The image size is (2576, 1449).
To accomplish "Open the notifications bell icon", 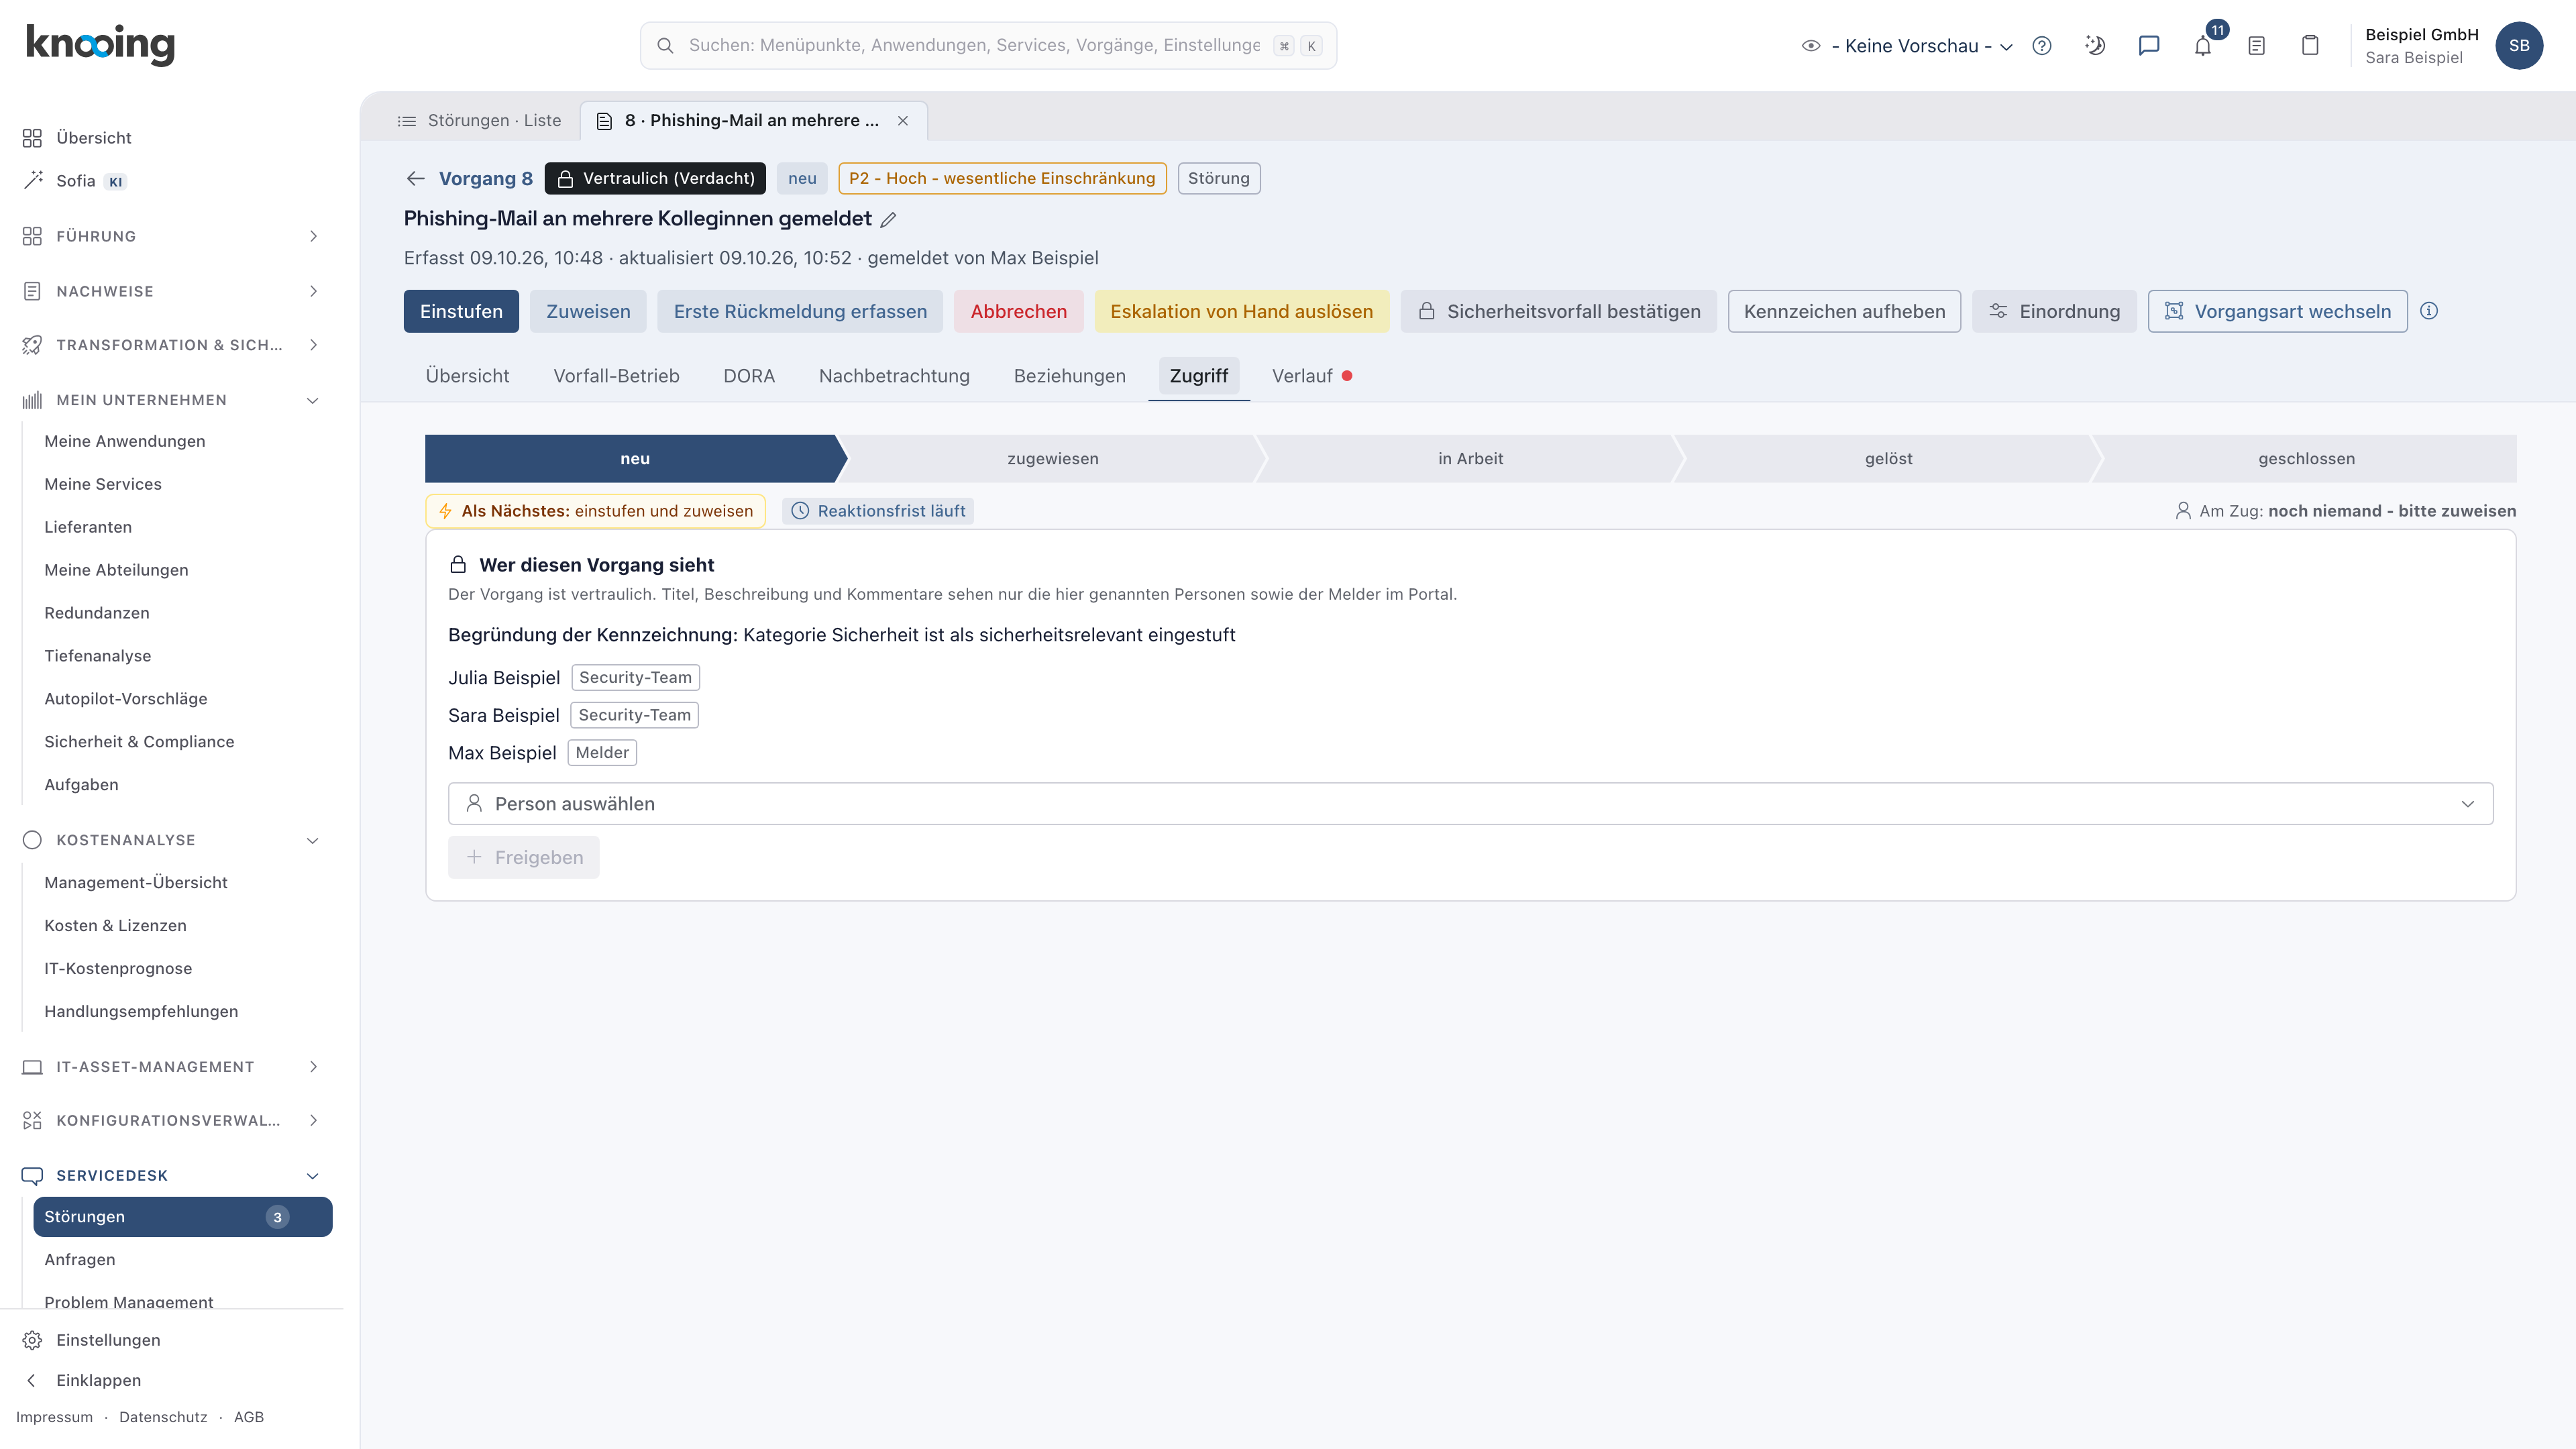I will [2202, 46].
